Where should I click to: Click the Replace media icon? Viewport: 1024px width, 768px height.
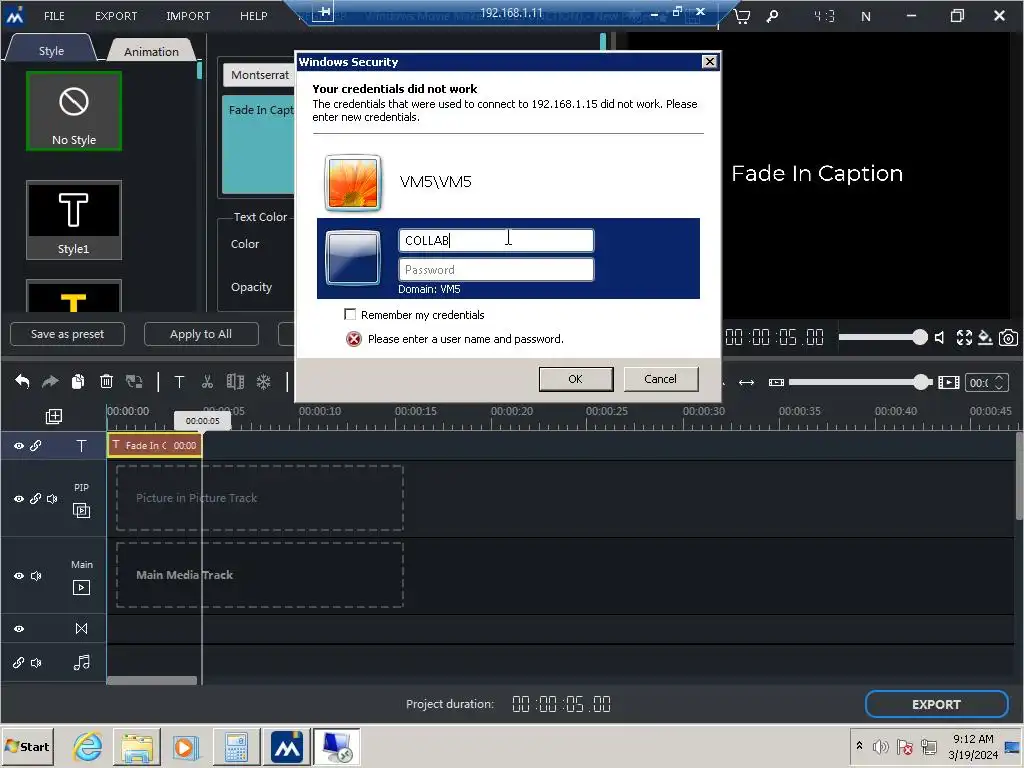(135, 381)
